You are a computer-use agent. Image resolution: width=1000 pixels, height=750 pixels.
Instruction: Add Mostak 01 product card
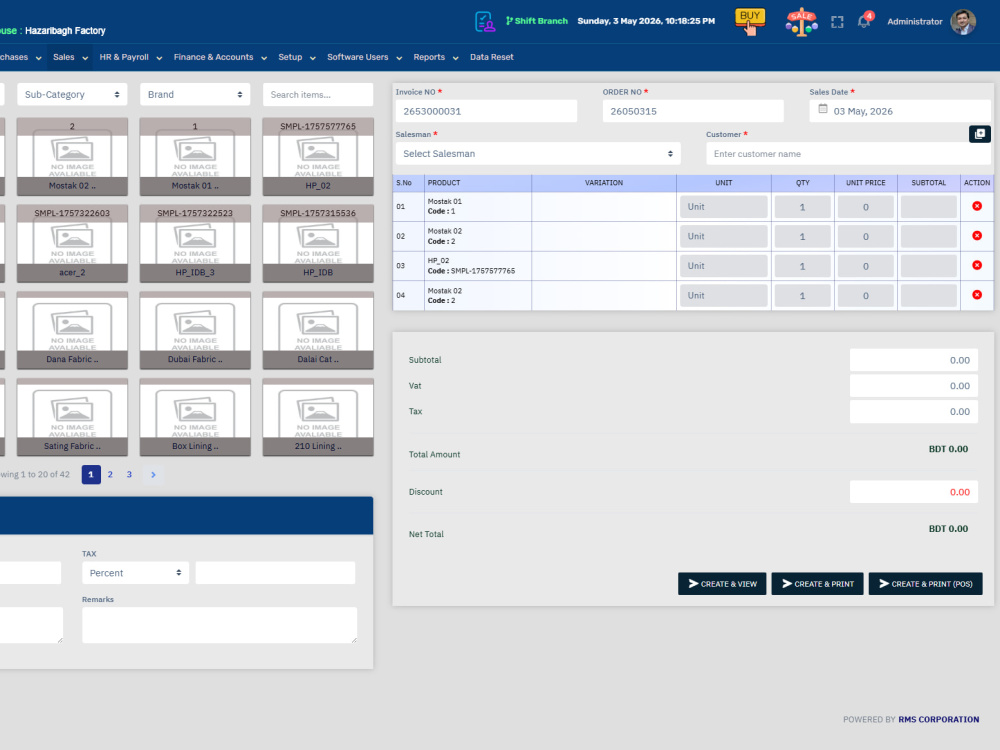195,157
